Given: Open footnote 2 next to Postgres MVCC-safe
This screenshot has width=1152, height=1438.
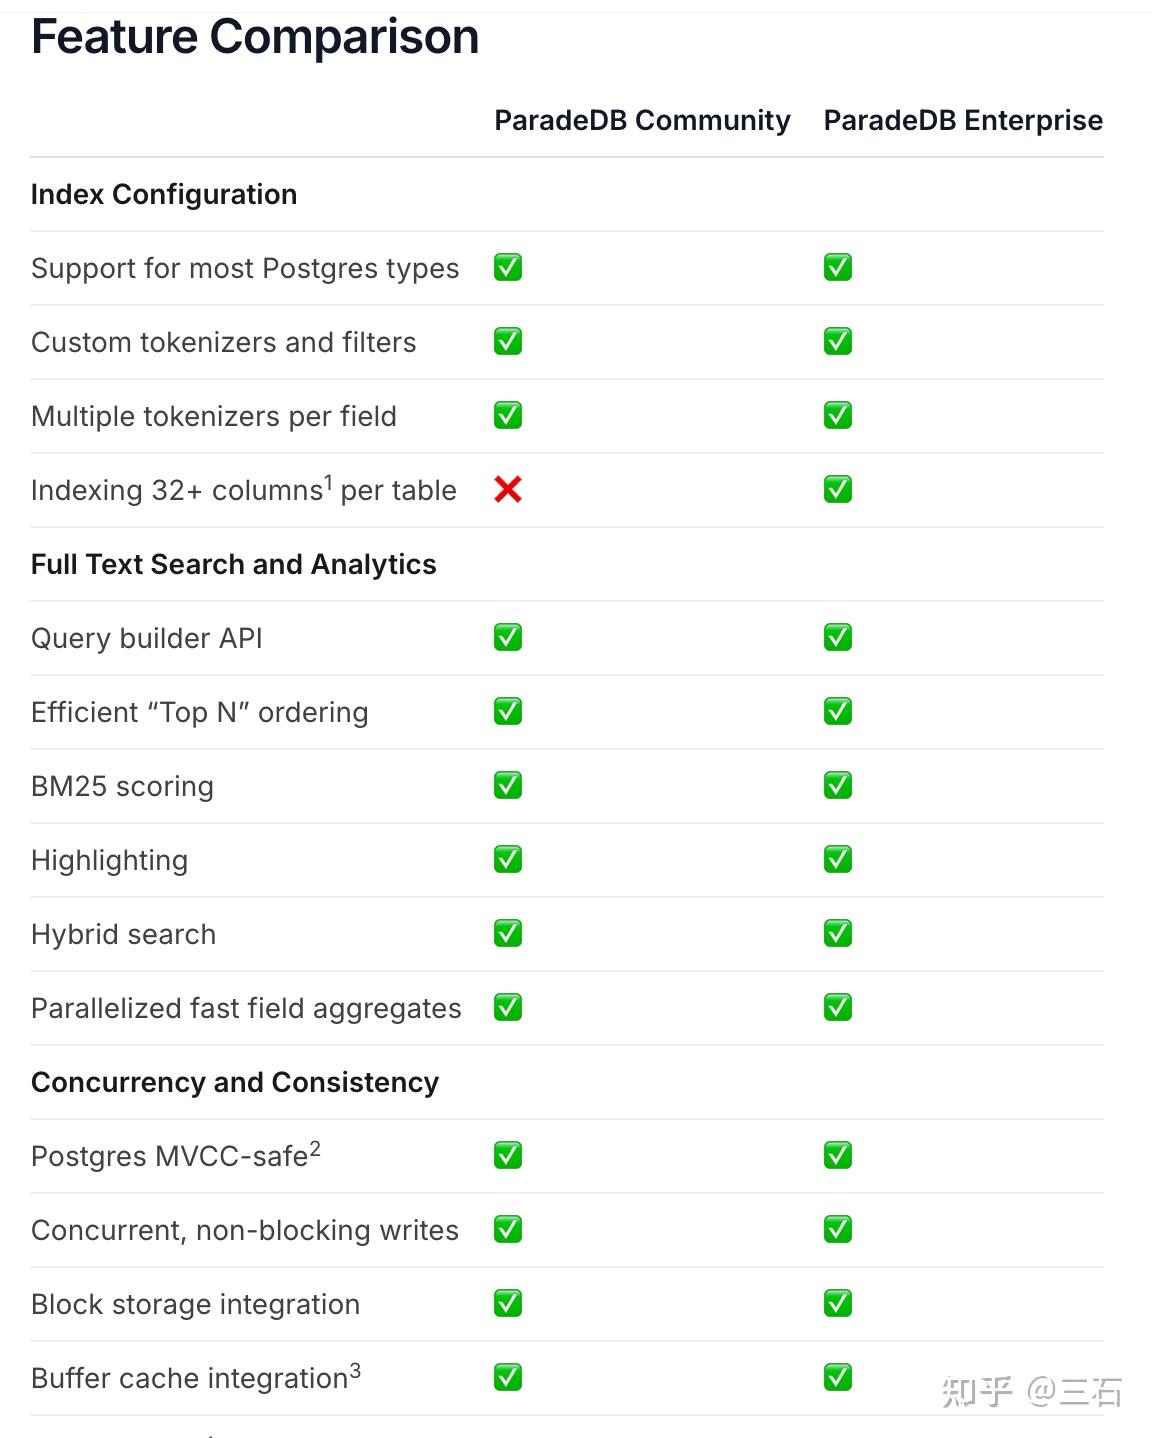Looking at the screenshot, I should click(315, 1148).
